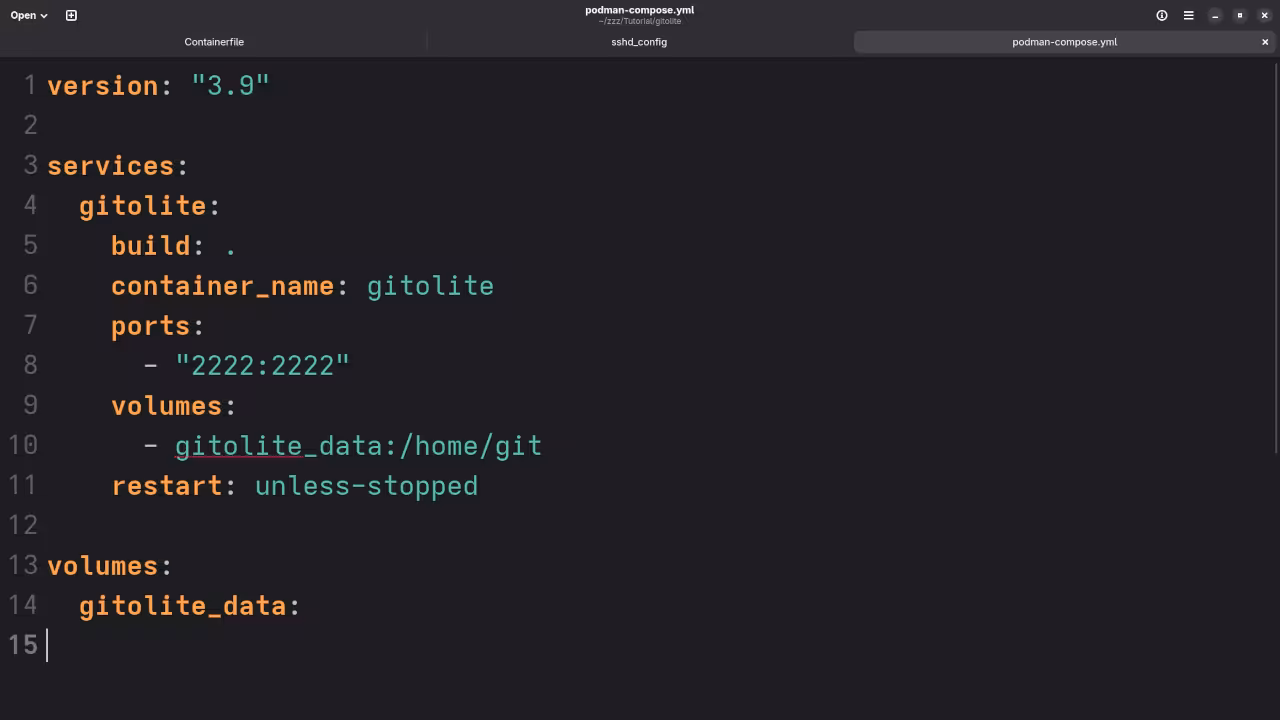Open the document properties icon
This screenshot has width=1280, height=720.
(1162, 15)
